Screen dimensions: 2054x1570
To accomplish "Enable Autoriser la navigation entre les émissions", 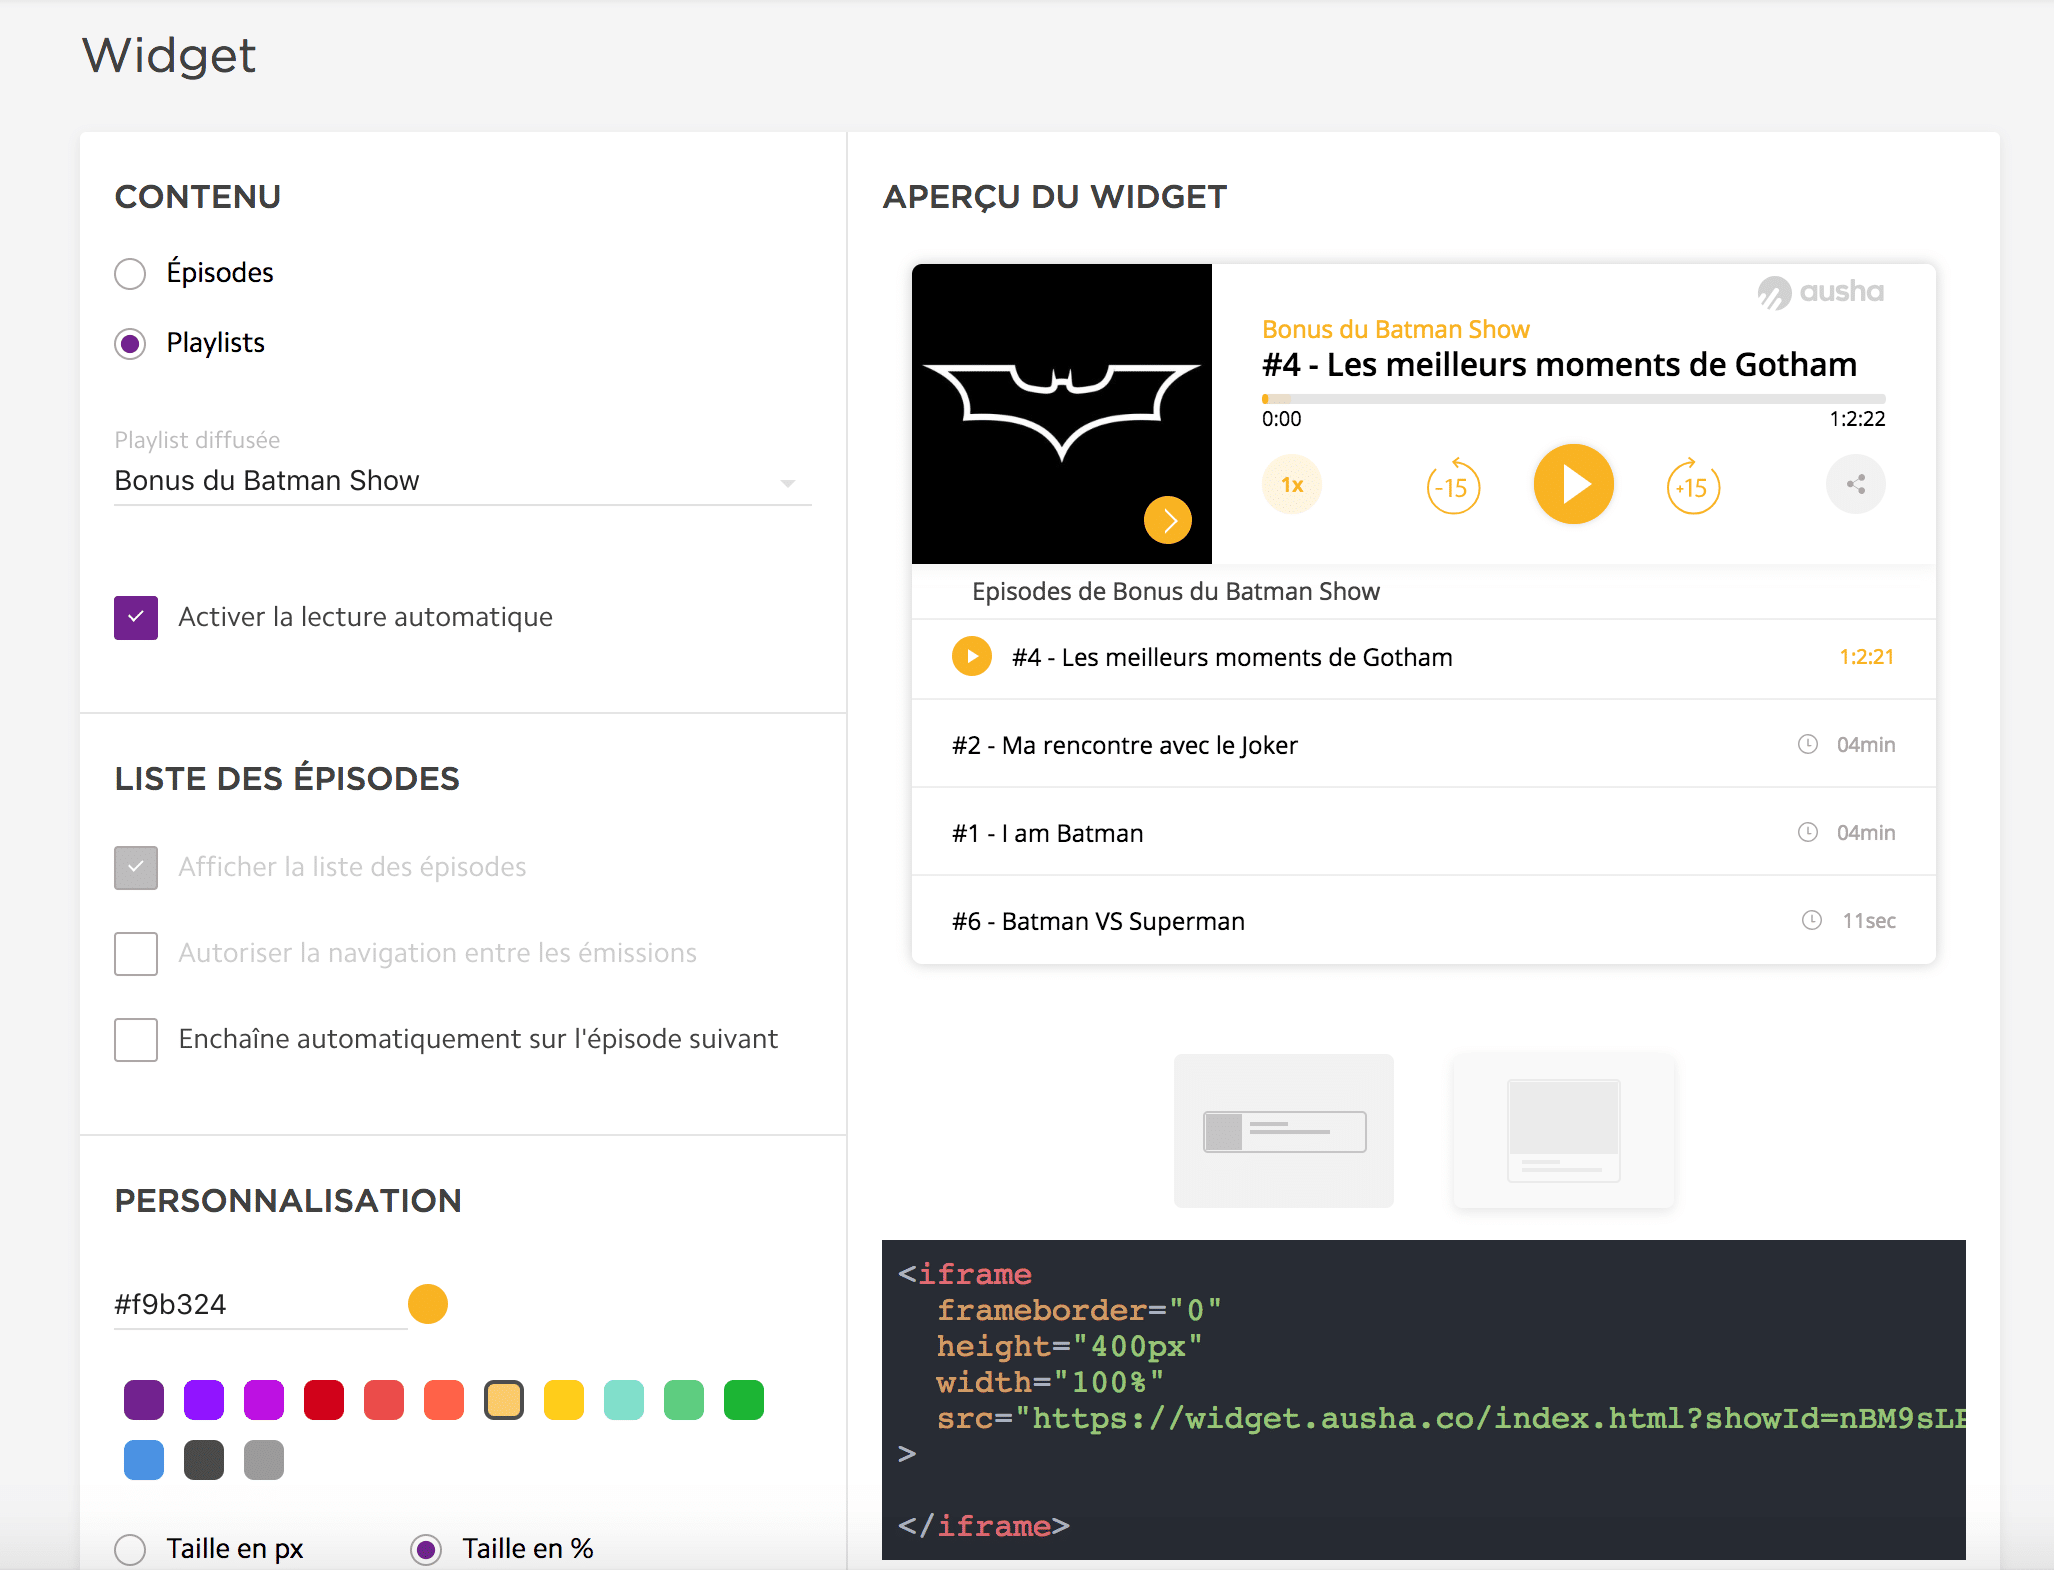I will 136,954.
